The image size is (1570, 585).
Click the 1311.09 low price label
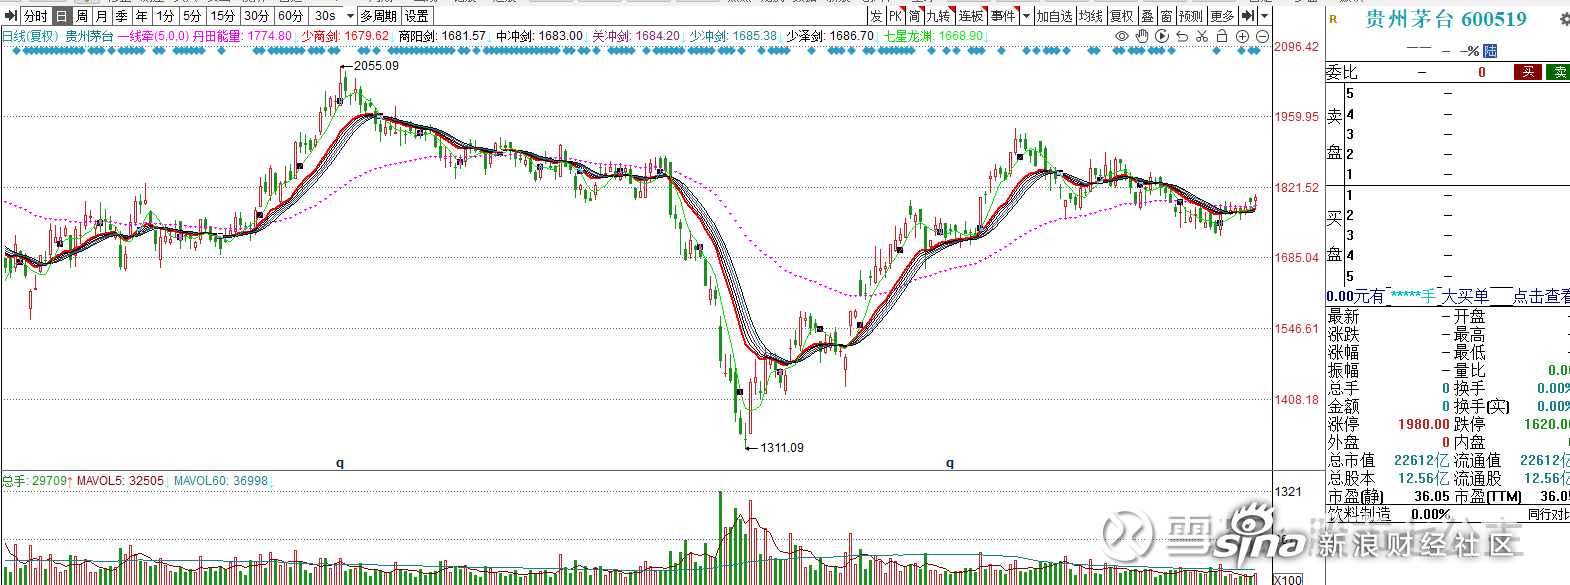[x=782, y=448]
